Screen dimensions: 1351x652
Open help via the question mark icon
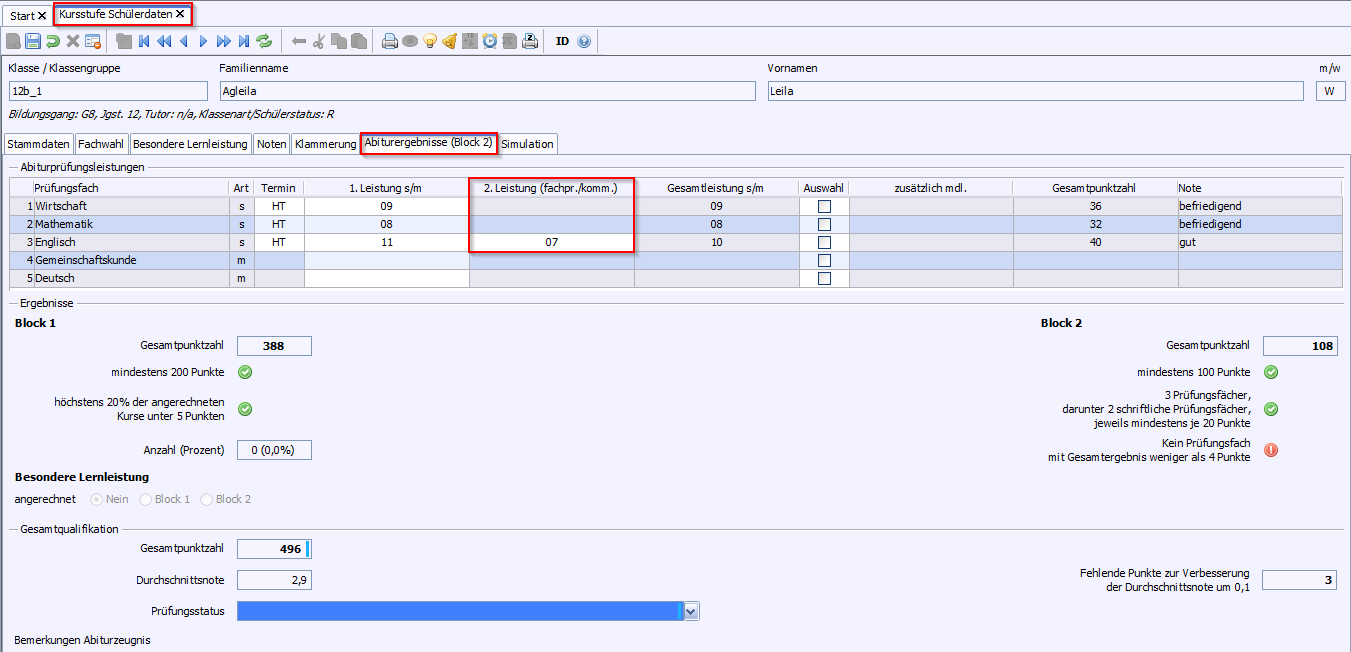pos(585,41)
